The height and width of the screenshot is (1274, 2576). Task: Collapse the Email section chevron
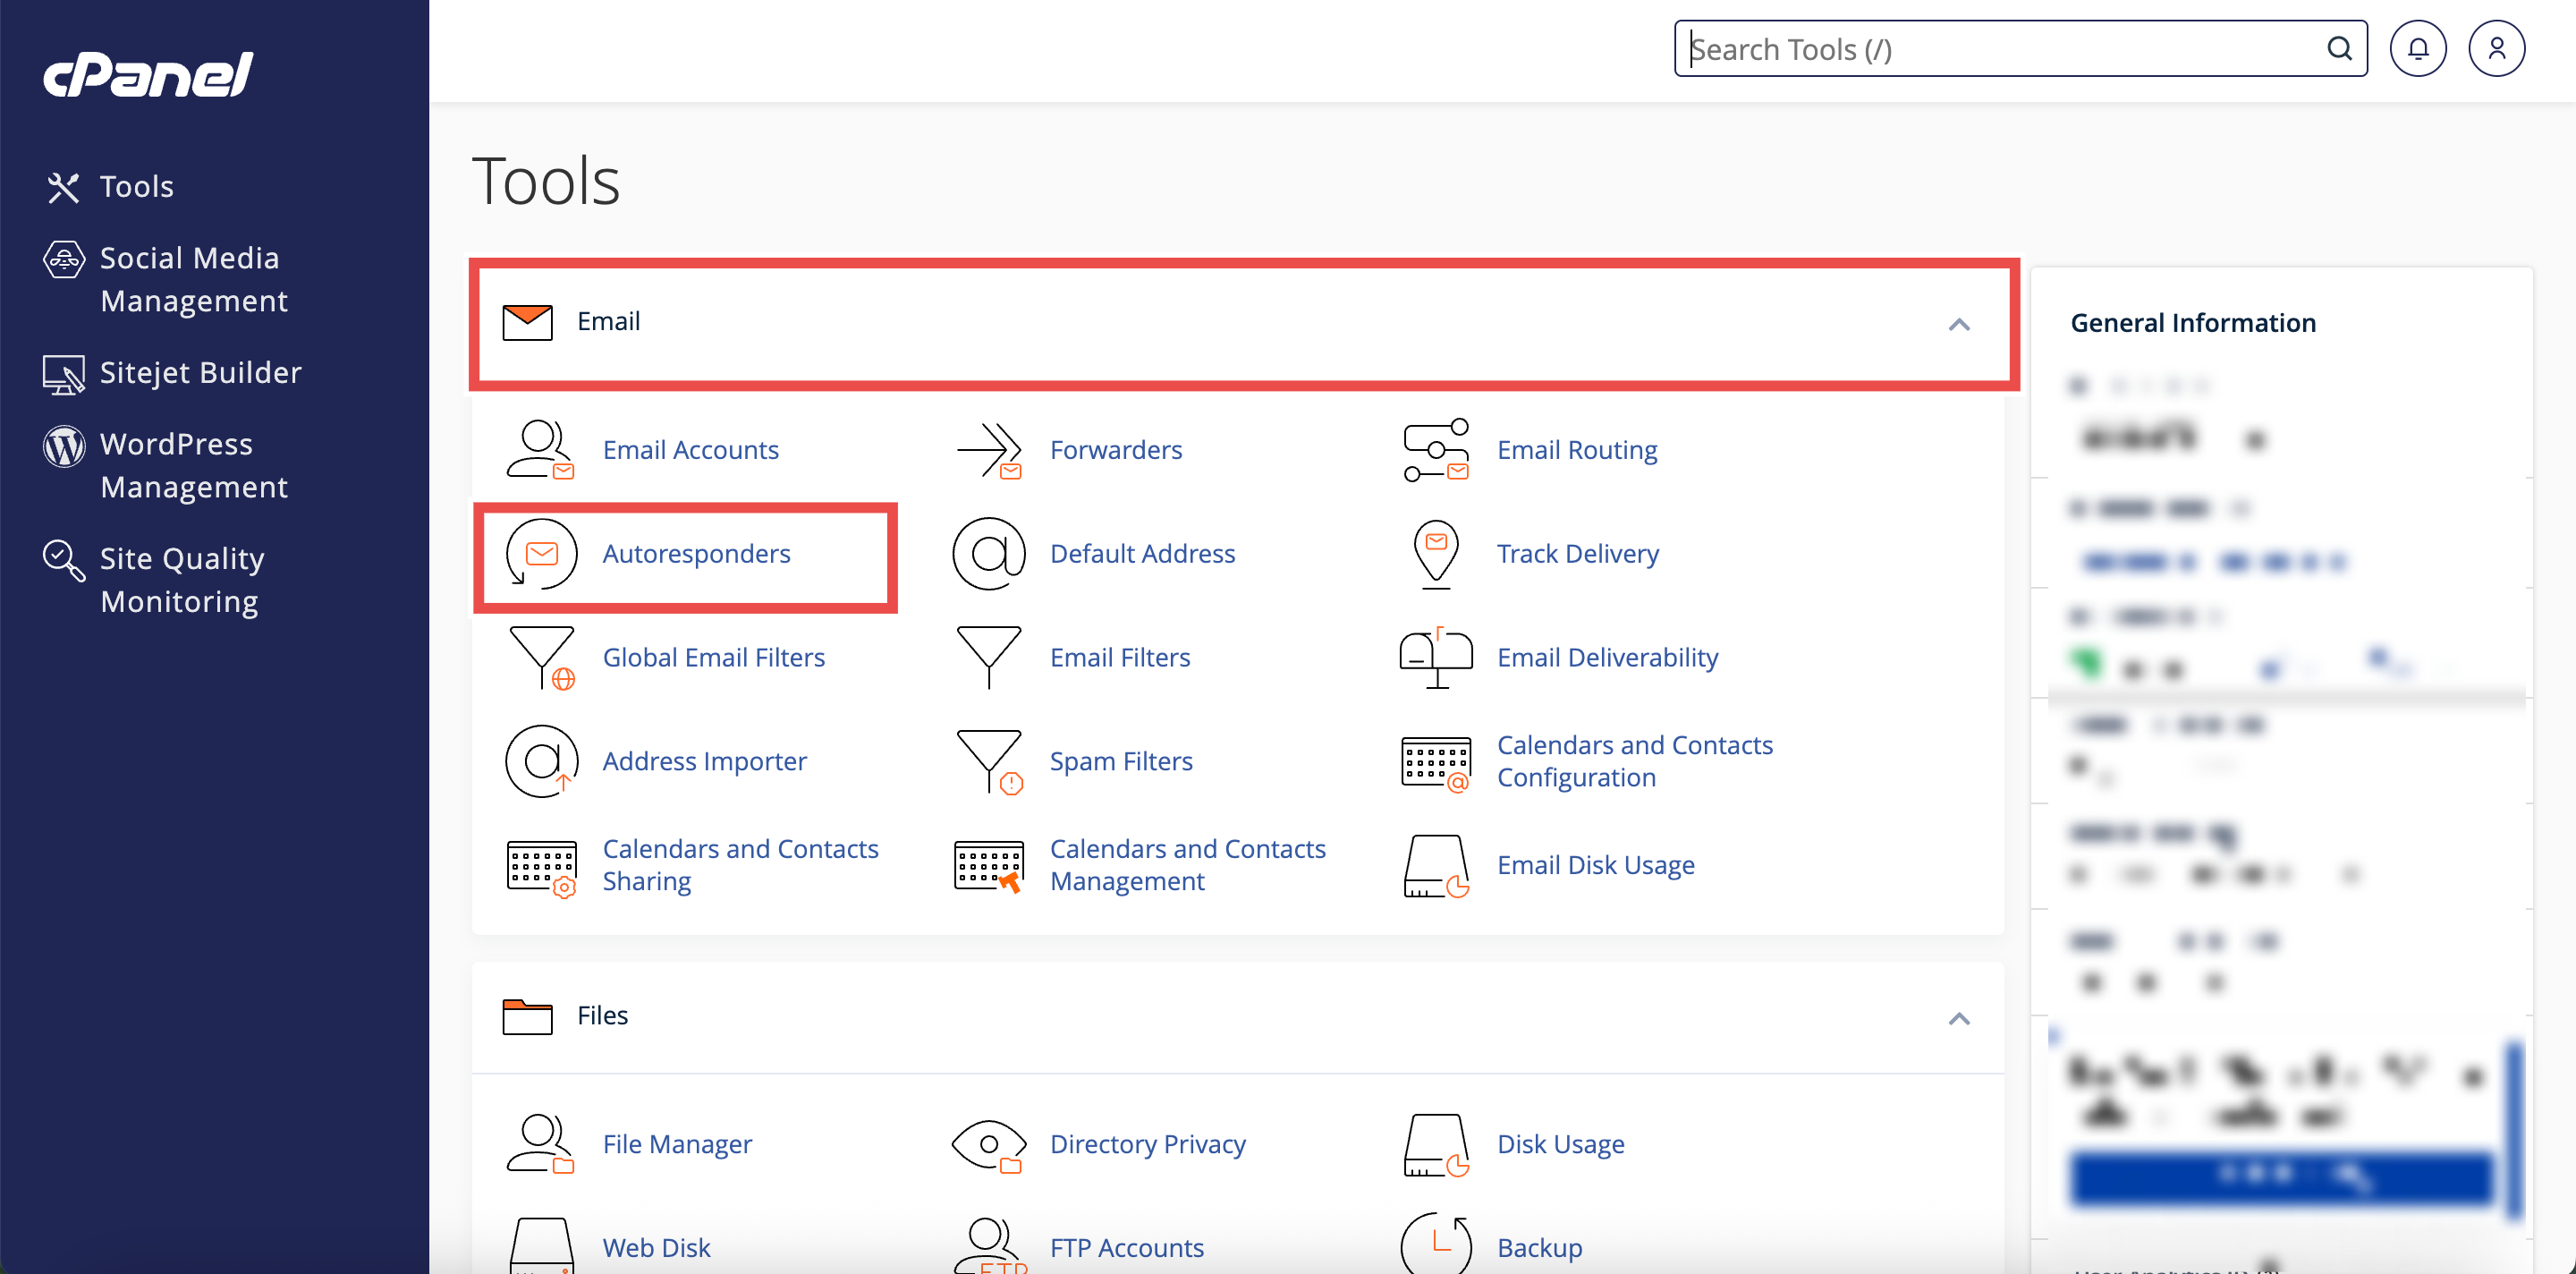click(1958, 324)
